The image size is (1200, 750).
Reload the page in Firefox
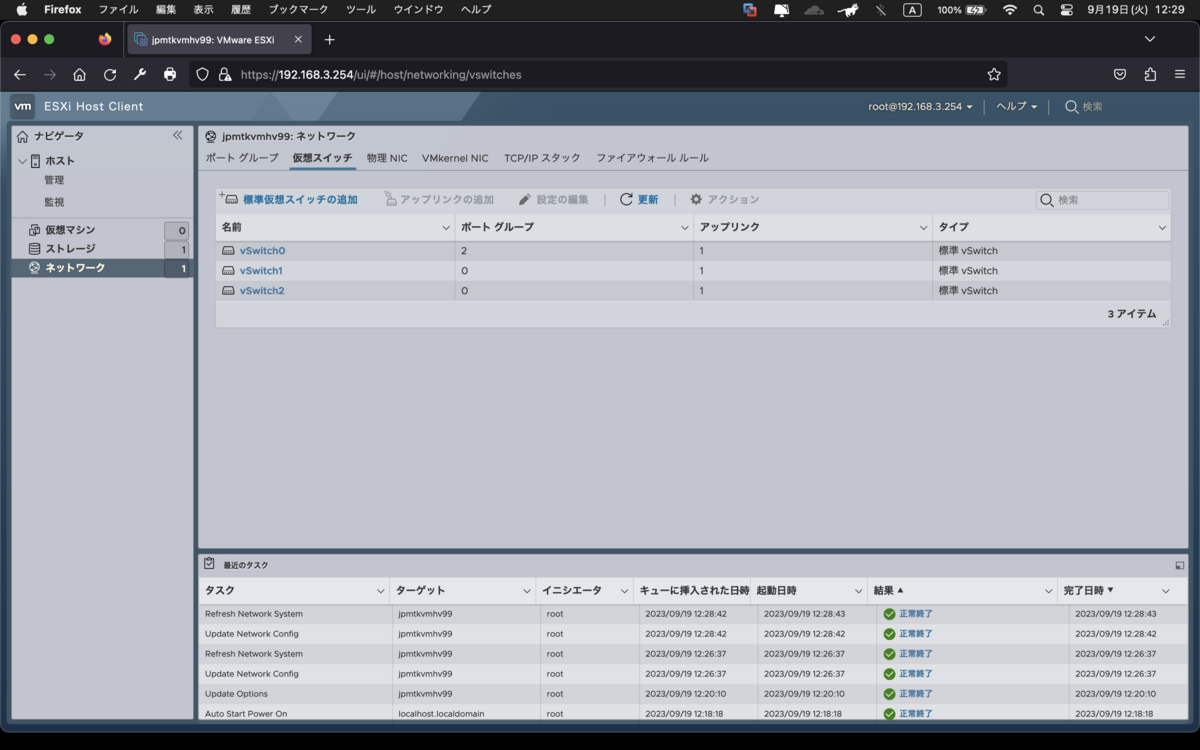(110, 75)
